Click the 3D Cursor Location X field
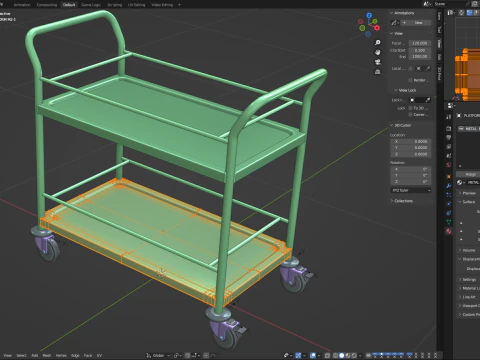 pos(411,141)
